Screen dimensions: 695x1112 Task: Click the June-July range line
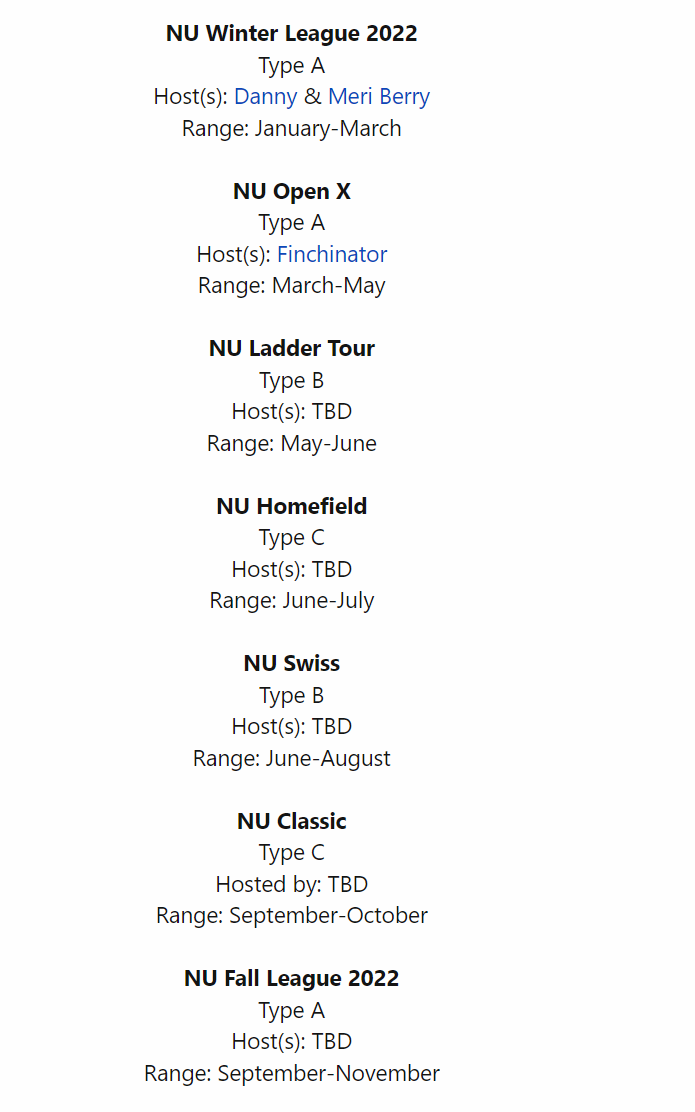[x=291, y=601]
